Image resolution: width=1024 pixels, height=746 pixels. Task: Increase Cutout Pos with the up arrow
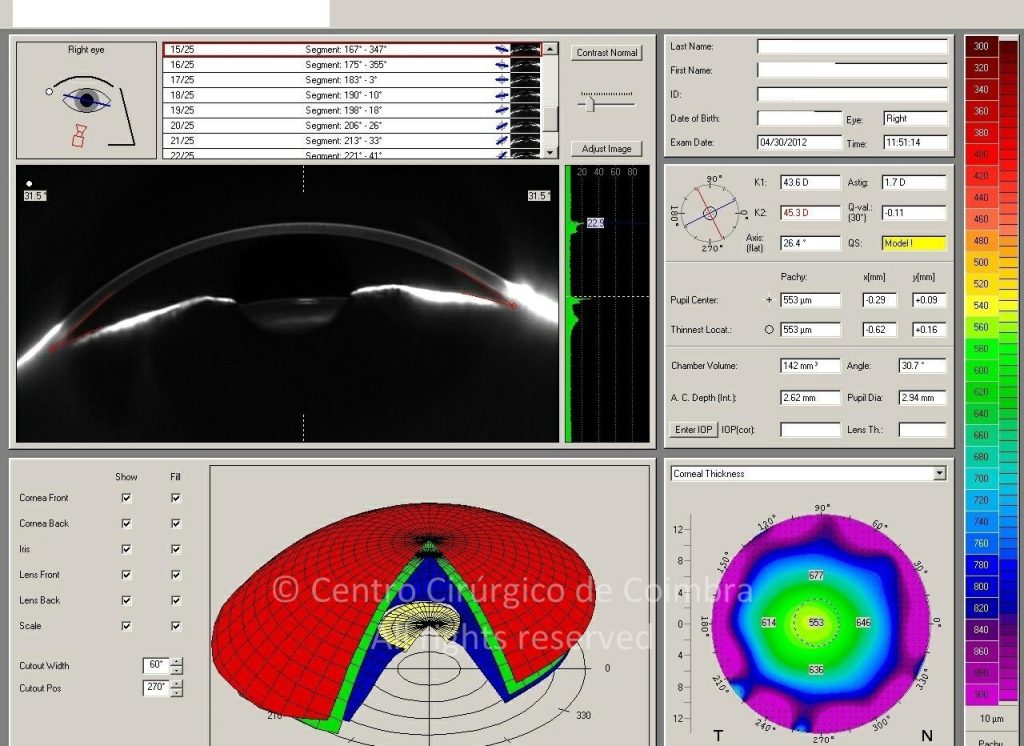(176, 684)
